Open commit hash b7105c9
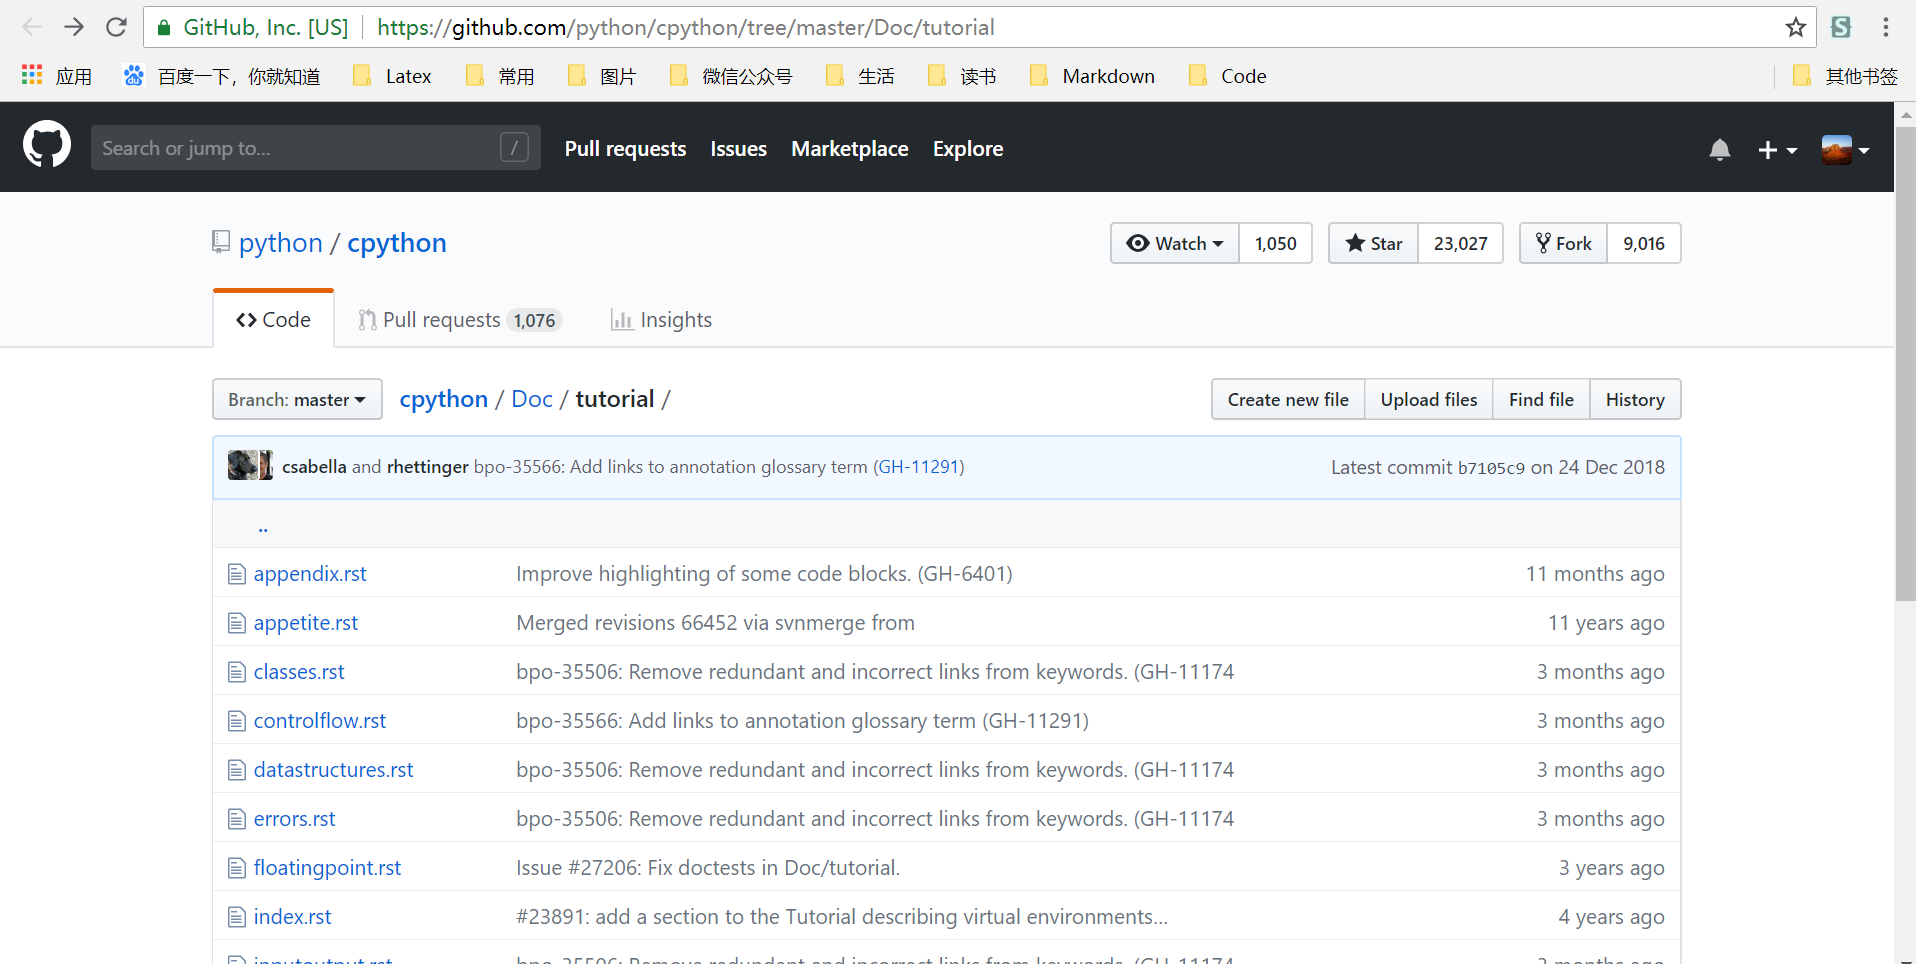1916x964 pixels. point(1491,468)
